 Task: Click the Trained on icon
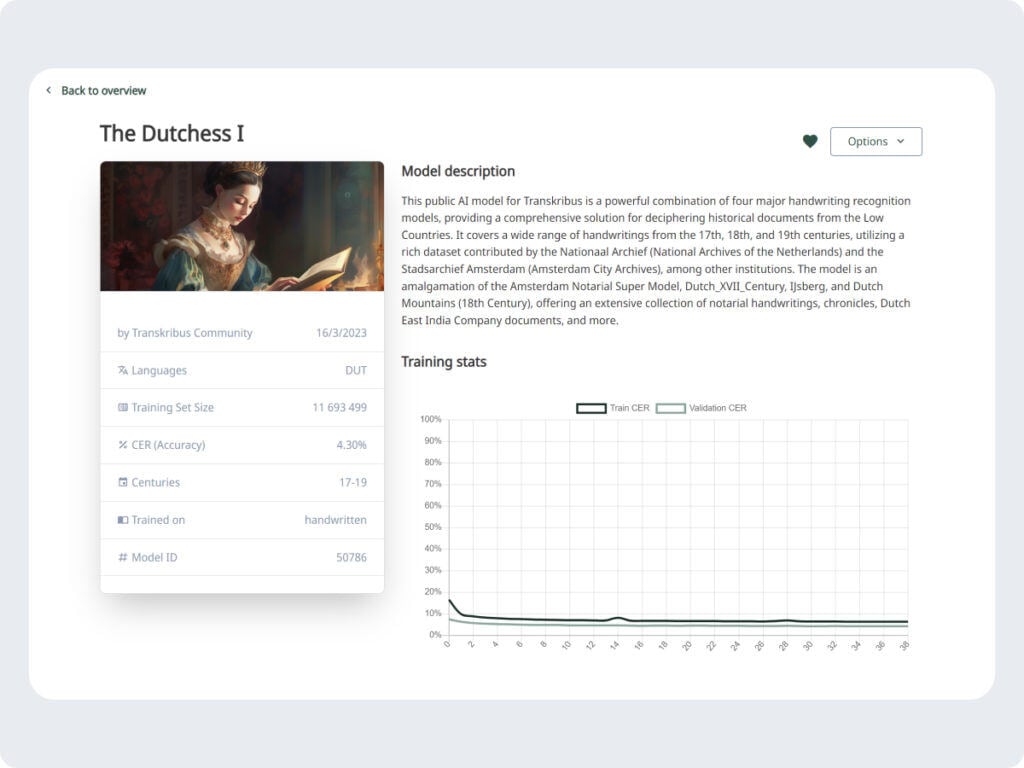click(x=123, y=520)
